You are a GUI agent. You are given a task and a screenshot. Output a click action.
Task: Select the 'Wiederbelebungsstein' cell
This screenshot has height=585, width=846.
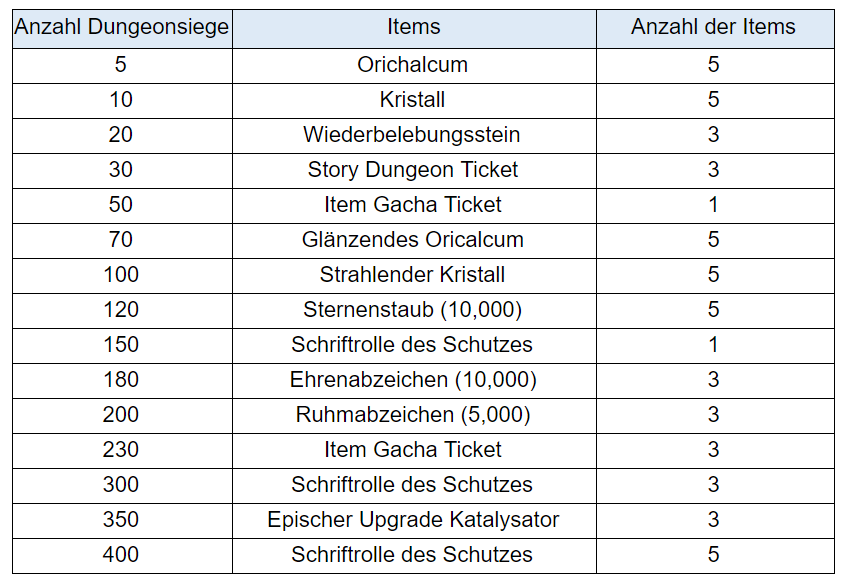tap(413, 135)
